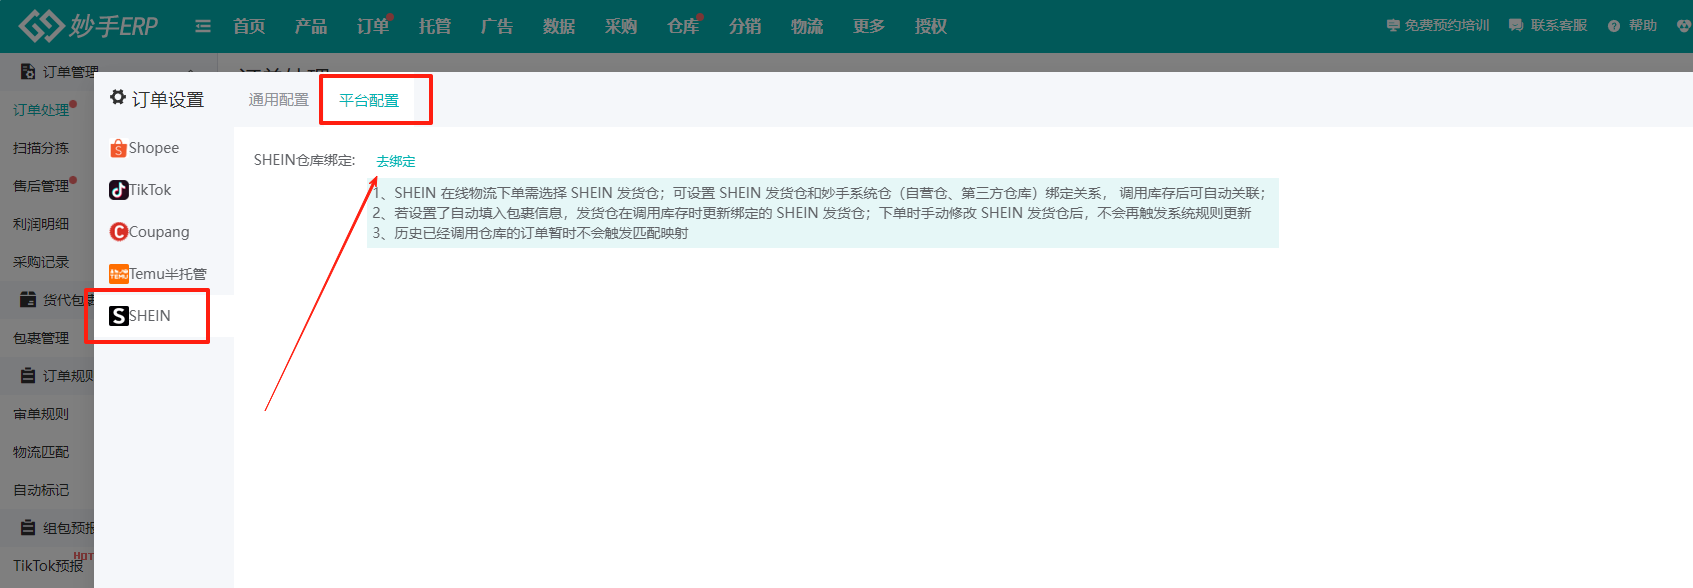Click 订单设置 panel title

point(167,99)
